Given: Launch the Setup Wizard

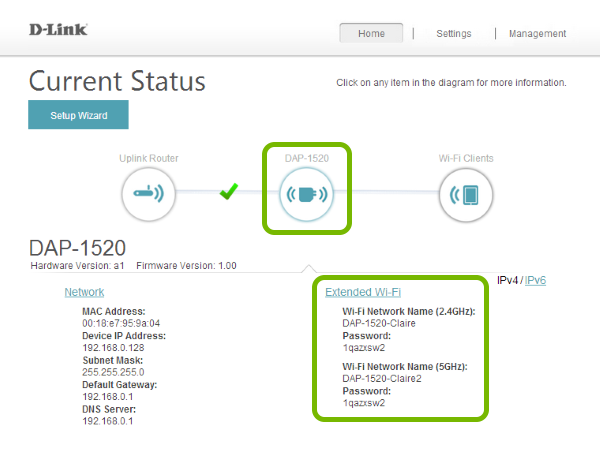Looking at the screenshot, I should pyautogui.click(x=78, y=115).
